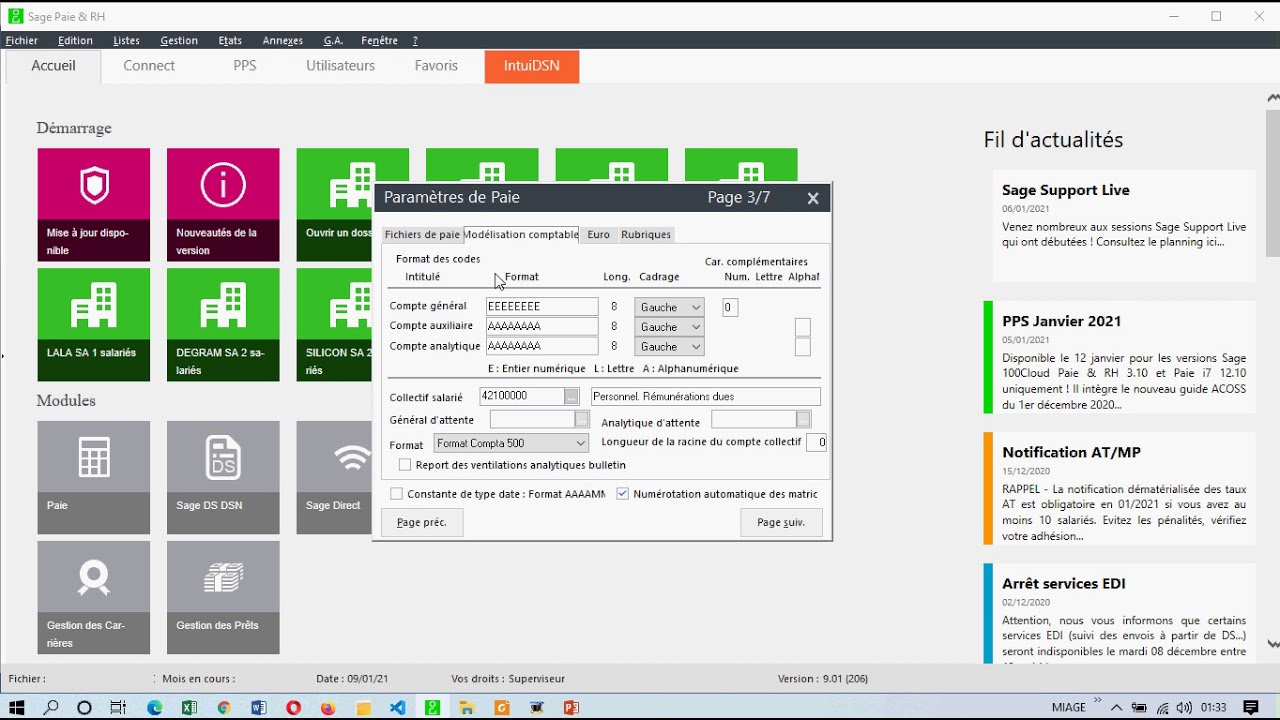Viewport: 1280px width, 720px height.
Task: Open the Windows notification center icon
Action: pos(1251,707)
